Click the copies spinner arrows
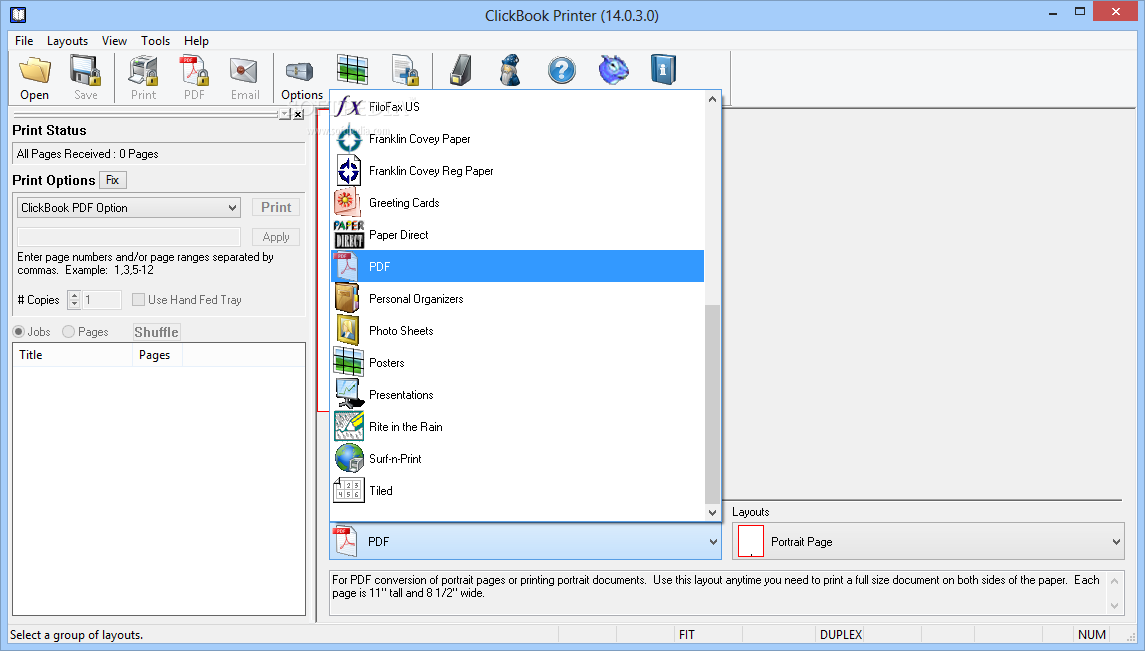This screenshot has height=651, width=1145. (74, 300)
